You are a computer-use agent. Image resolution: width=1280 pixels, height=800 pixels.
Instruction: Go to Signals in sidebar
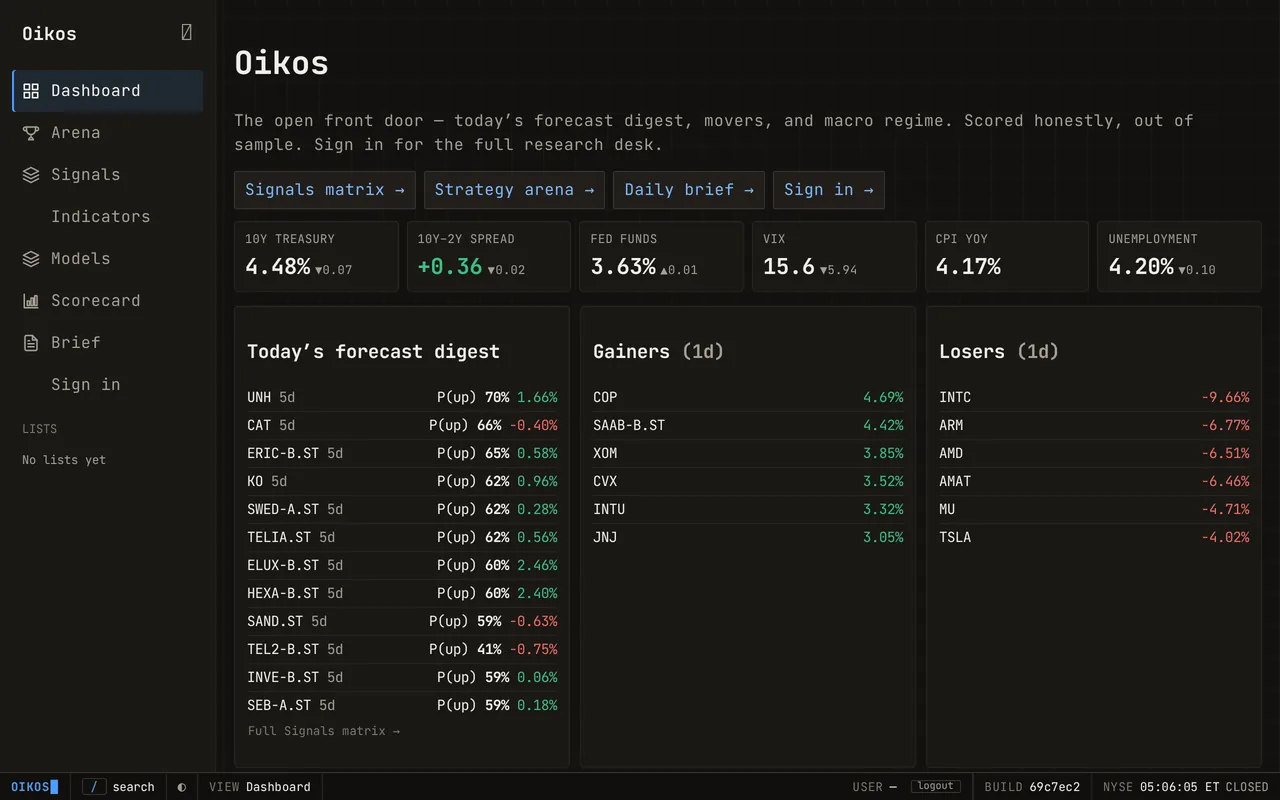[x=107, y=175]
